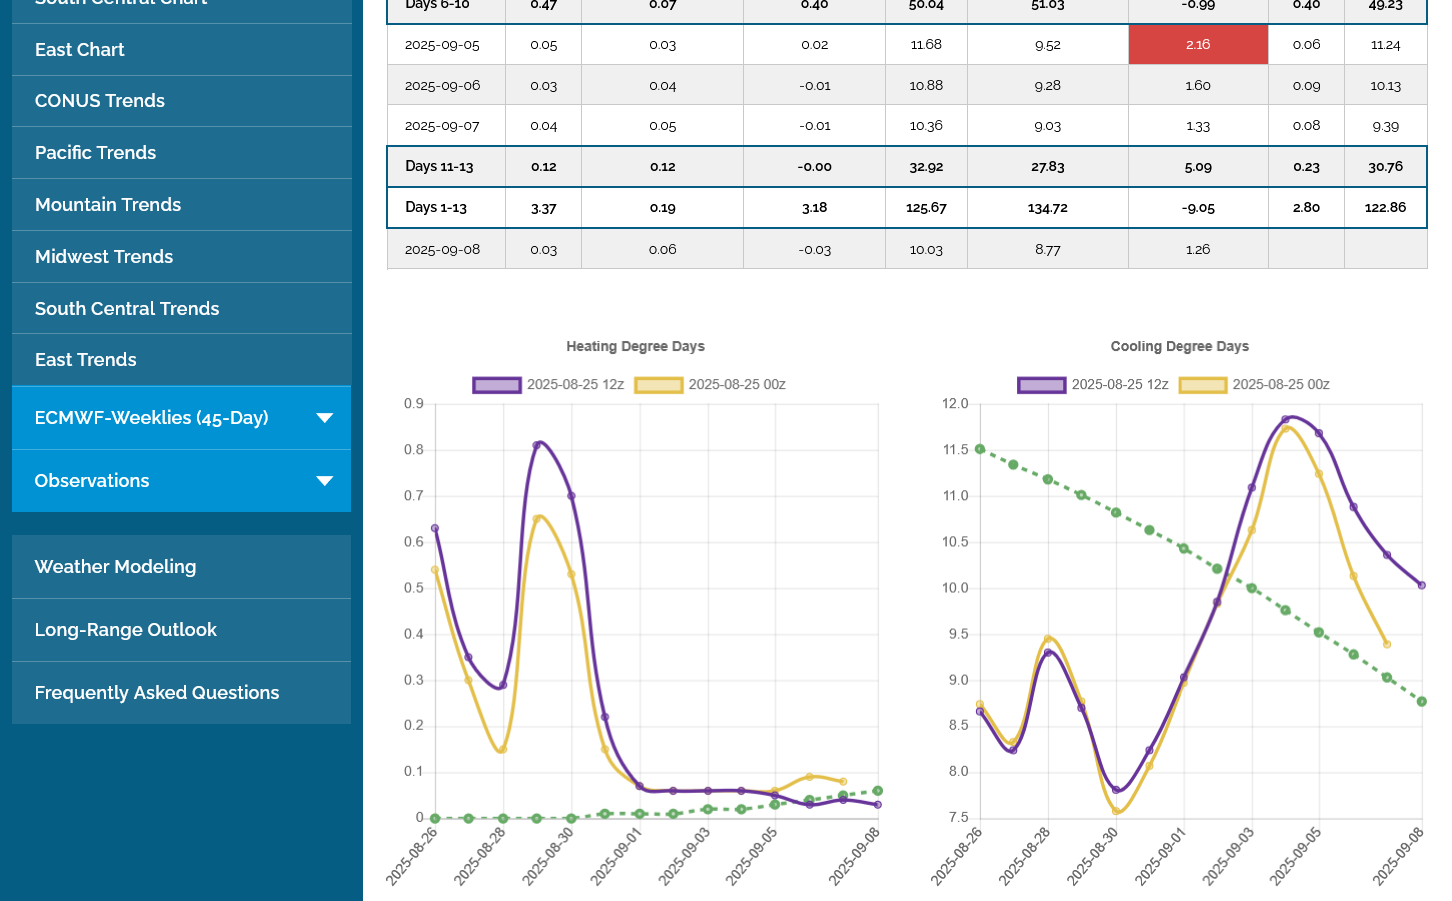Expand the Observations dropdown arrow

324,481
